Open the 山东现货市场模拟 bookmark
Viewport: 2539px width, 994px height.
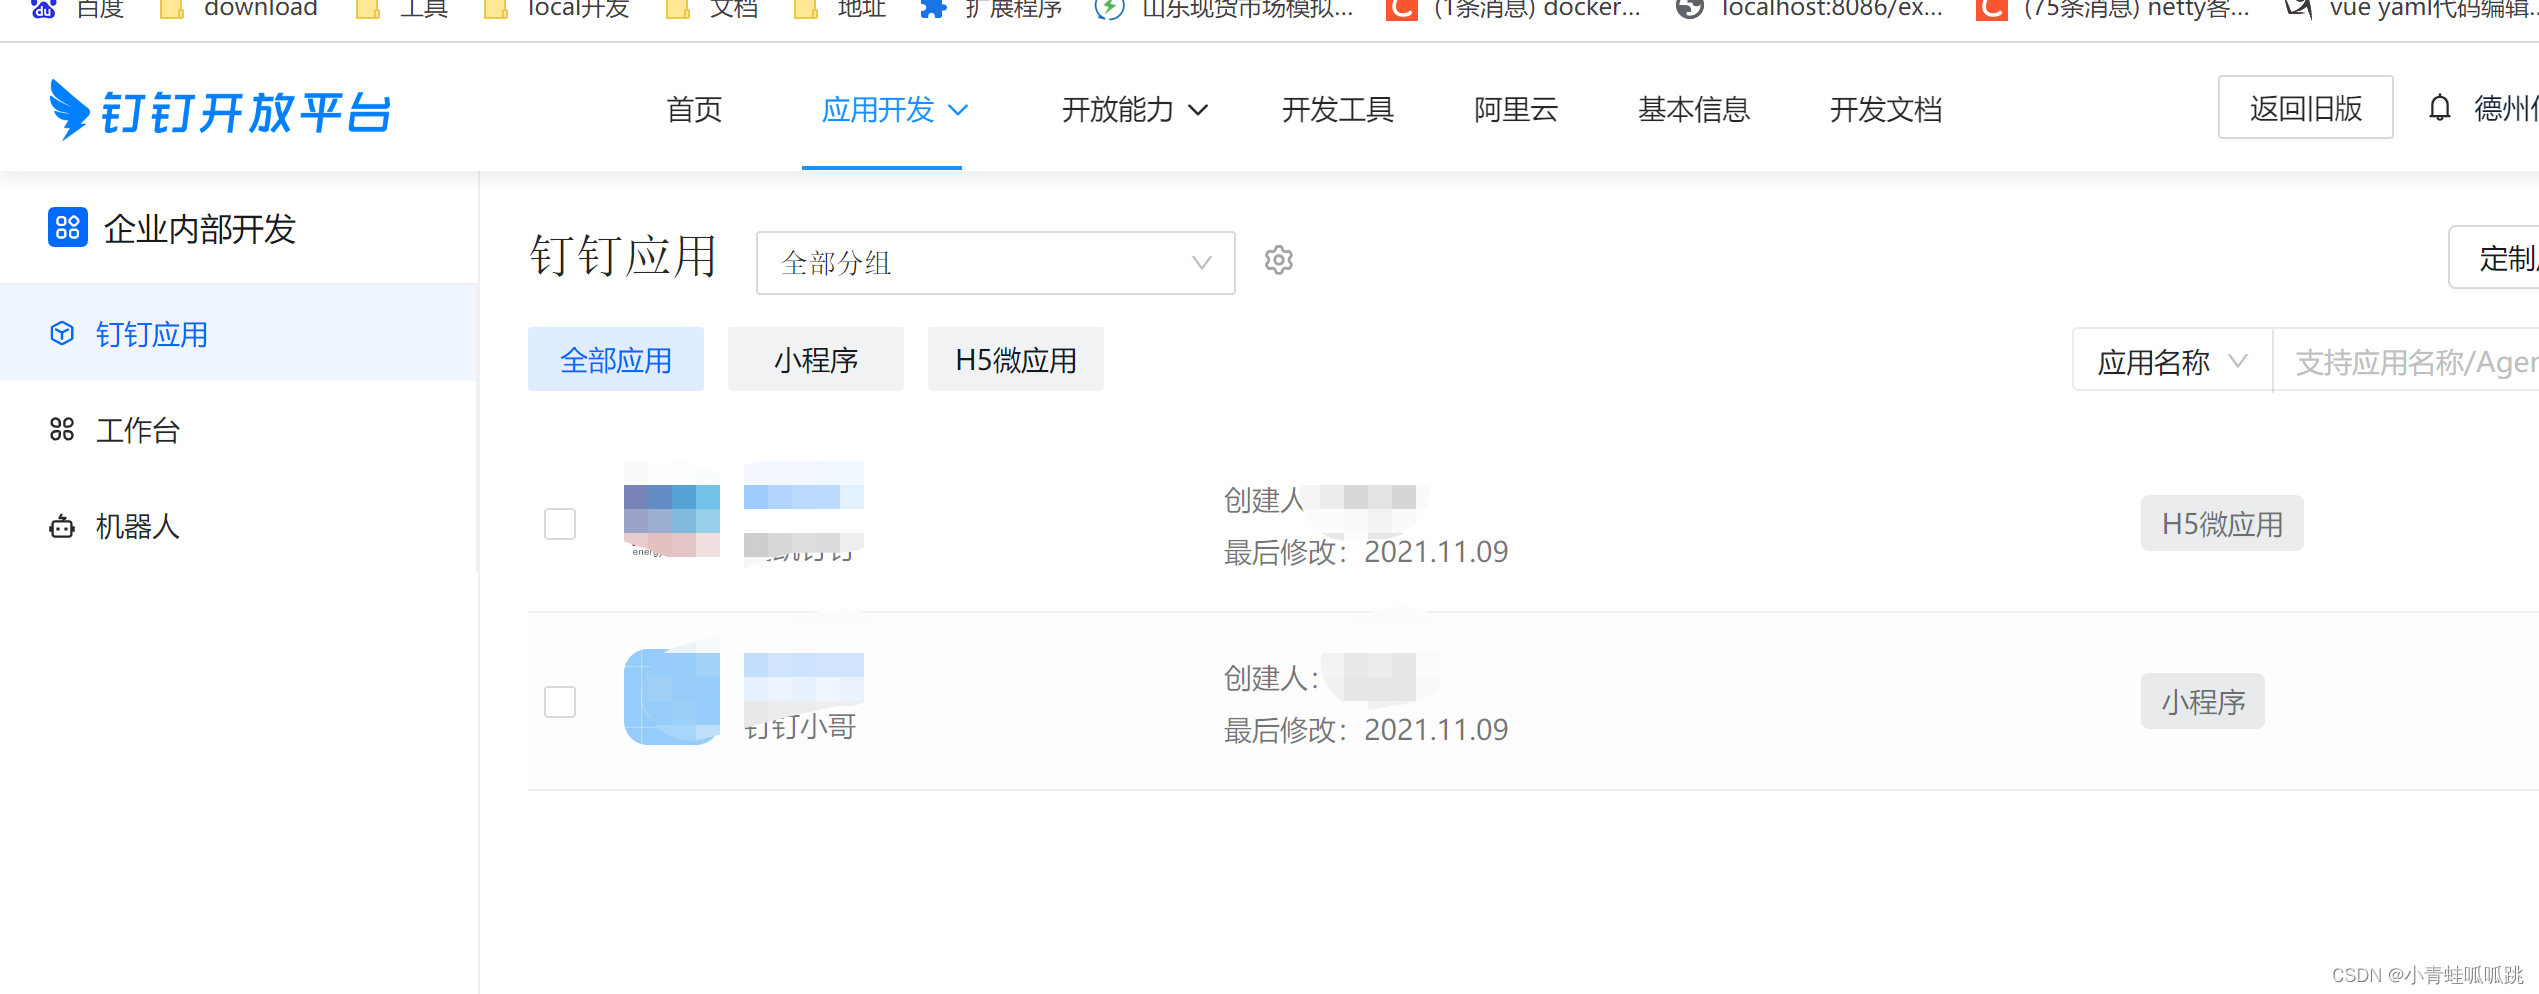point(1224,10)
